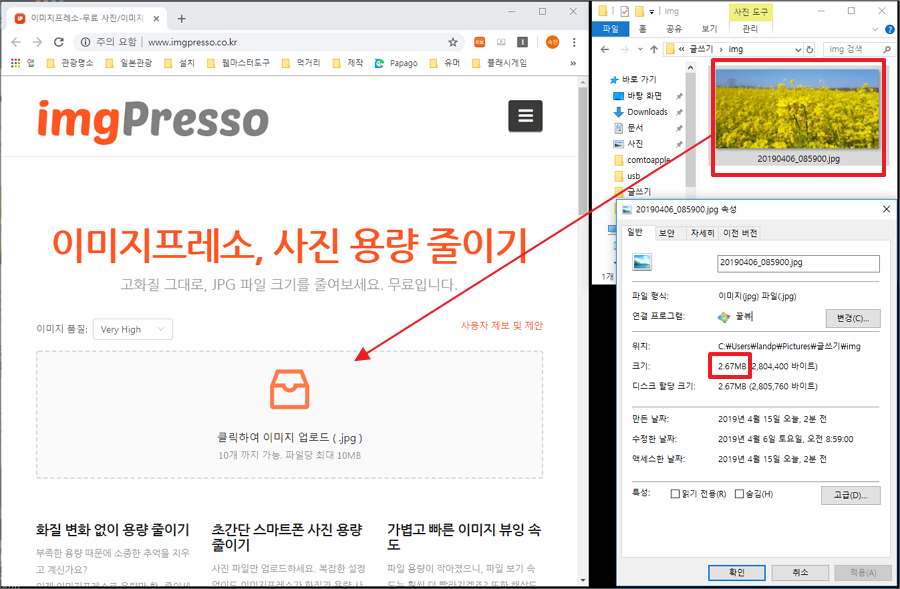Open the 보기 ribbon tab

pyautogui.click(x=709, y=29)
